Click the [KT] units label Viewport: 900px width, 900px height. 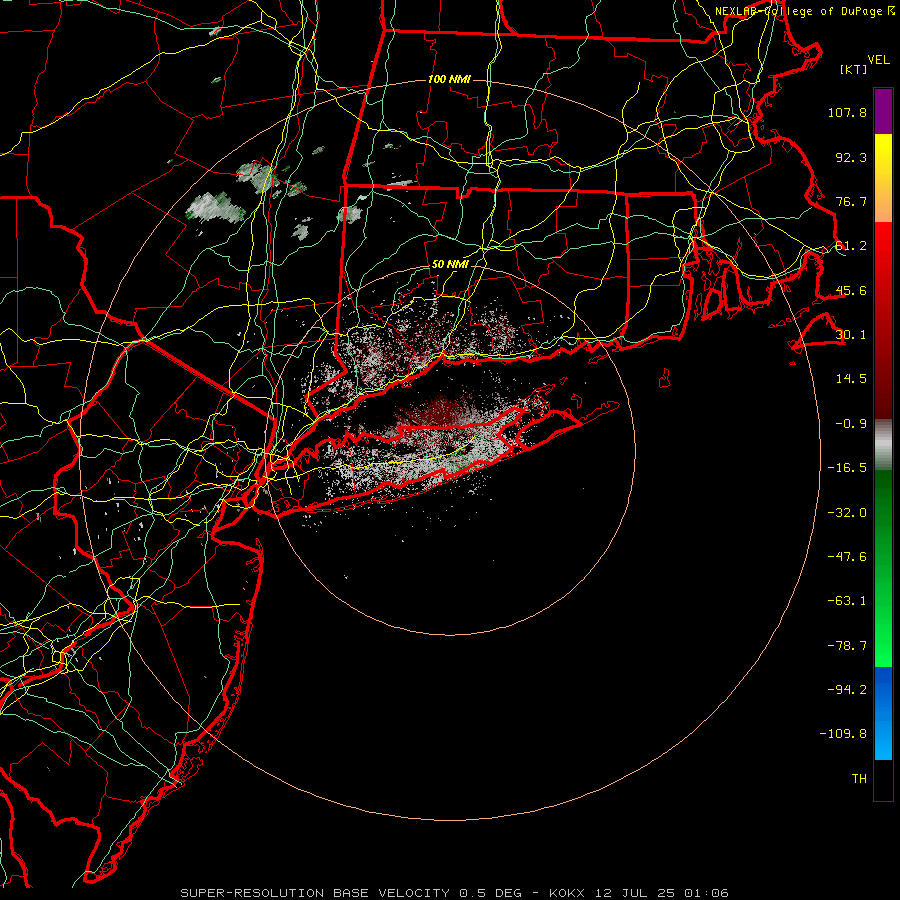[x=854, y=69]
